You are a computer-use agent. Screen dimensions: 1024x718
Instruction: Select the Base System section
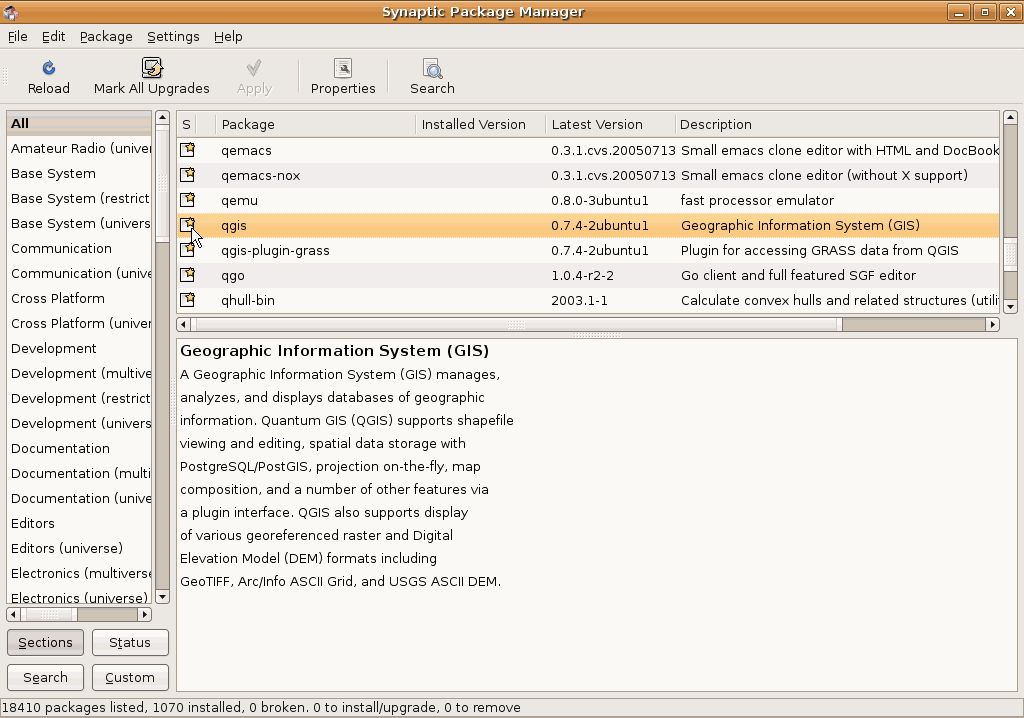pyautogui.click(x=79, y=173)
